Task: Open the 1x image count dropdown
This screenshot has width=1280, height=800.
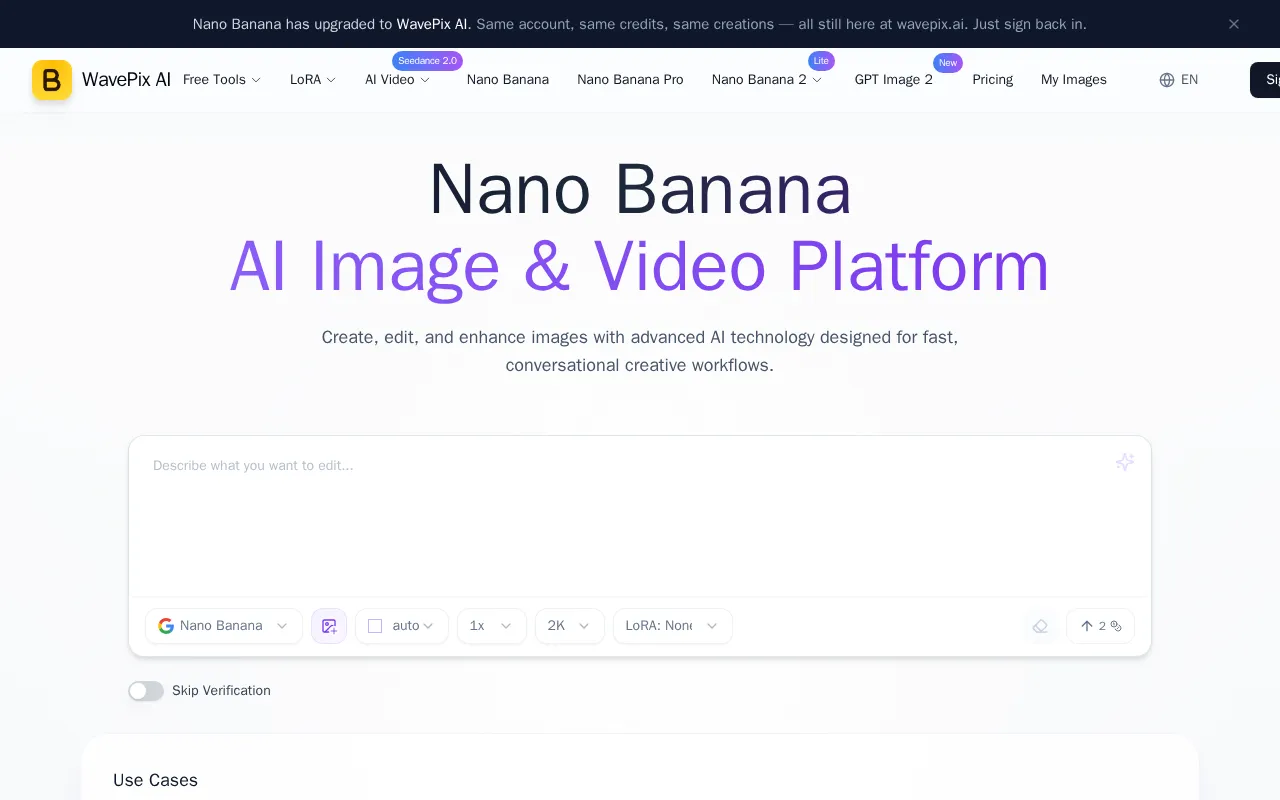Action: click(492, 626)
